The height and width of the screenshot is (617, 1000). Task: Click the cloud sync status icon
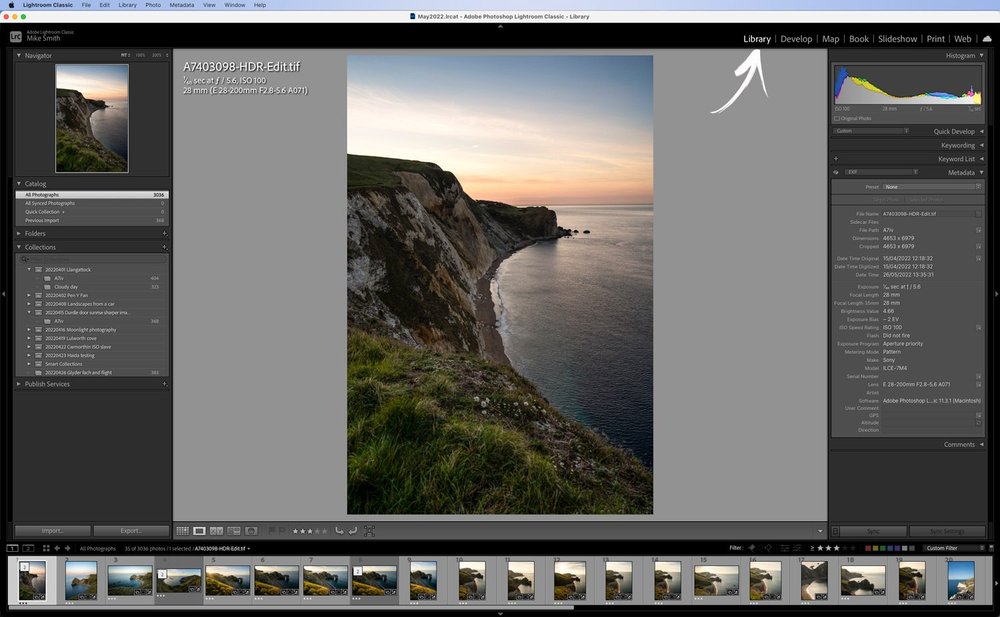click(x=987, y=39)
